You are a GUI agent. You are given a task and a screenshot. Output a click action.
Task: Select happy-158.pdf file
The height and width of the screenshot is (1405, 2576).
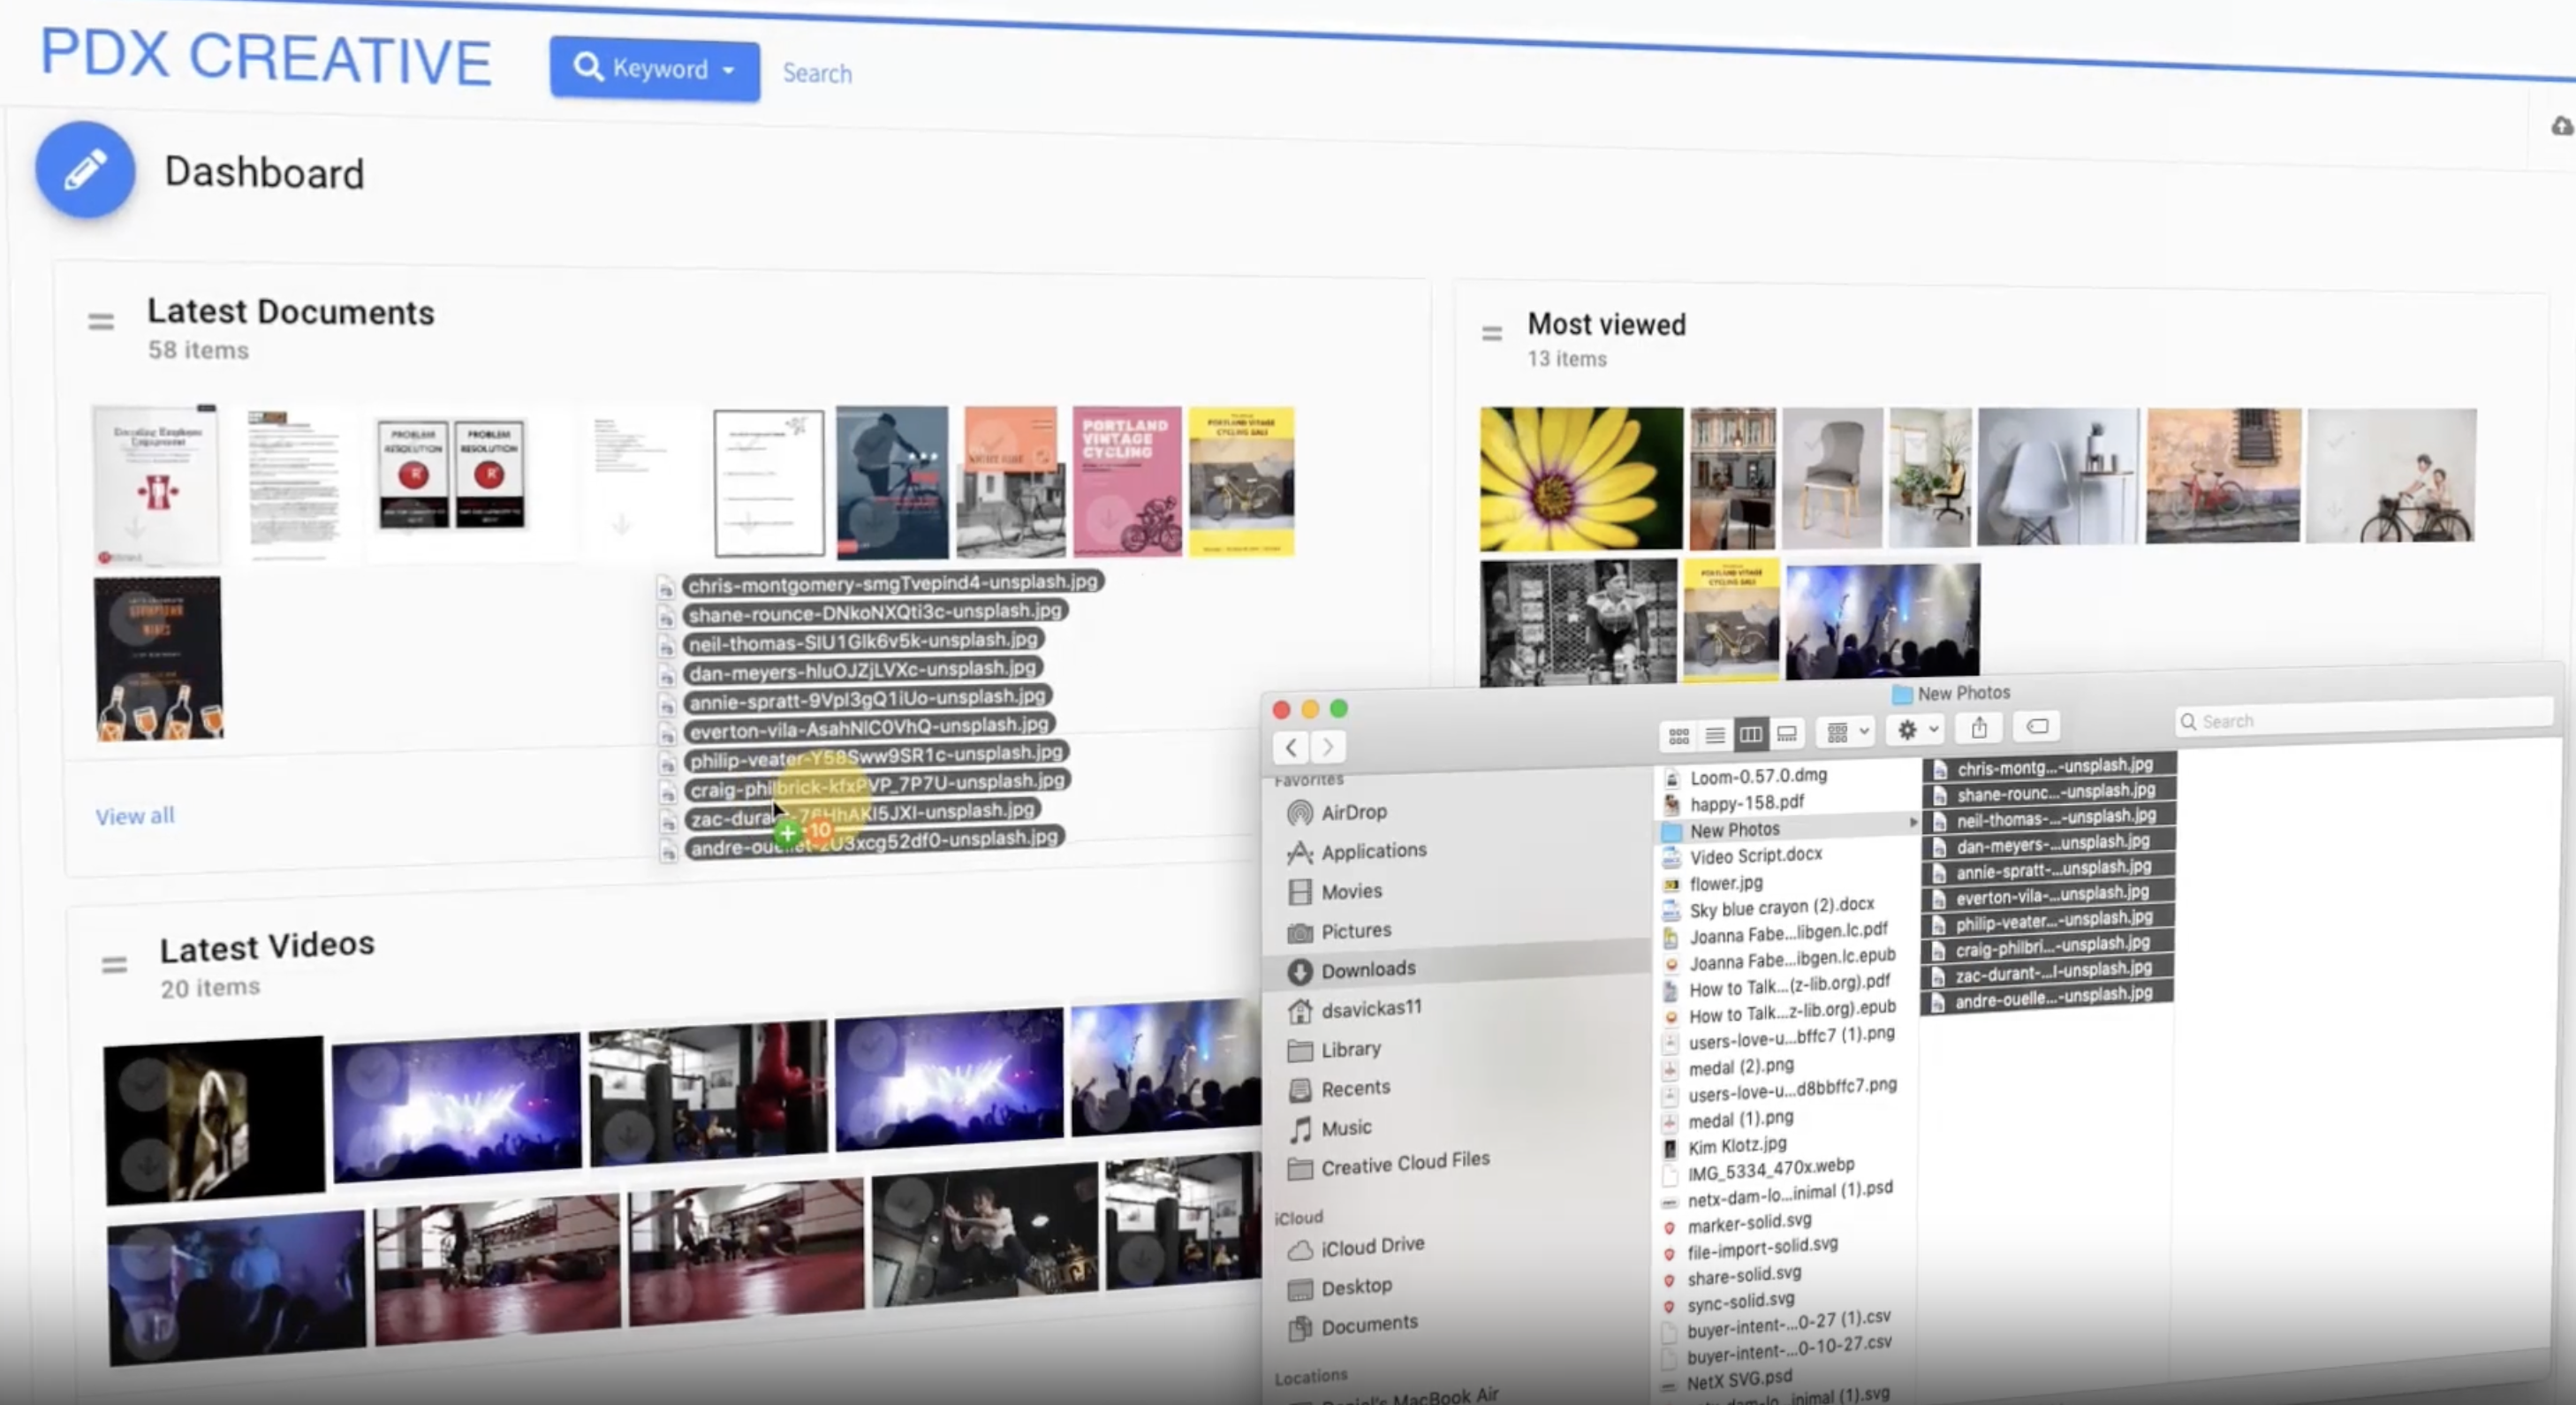tap(1747, 803)
